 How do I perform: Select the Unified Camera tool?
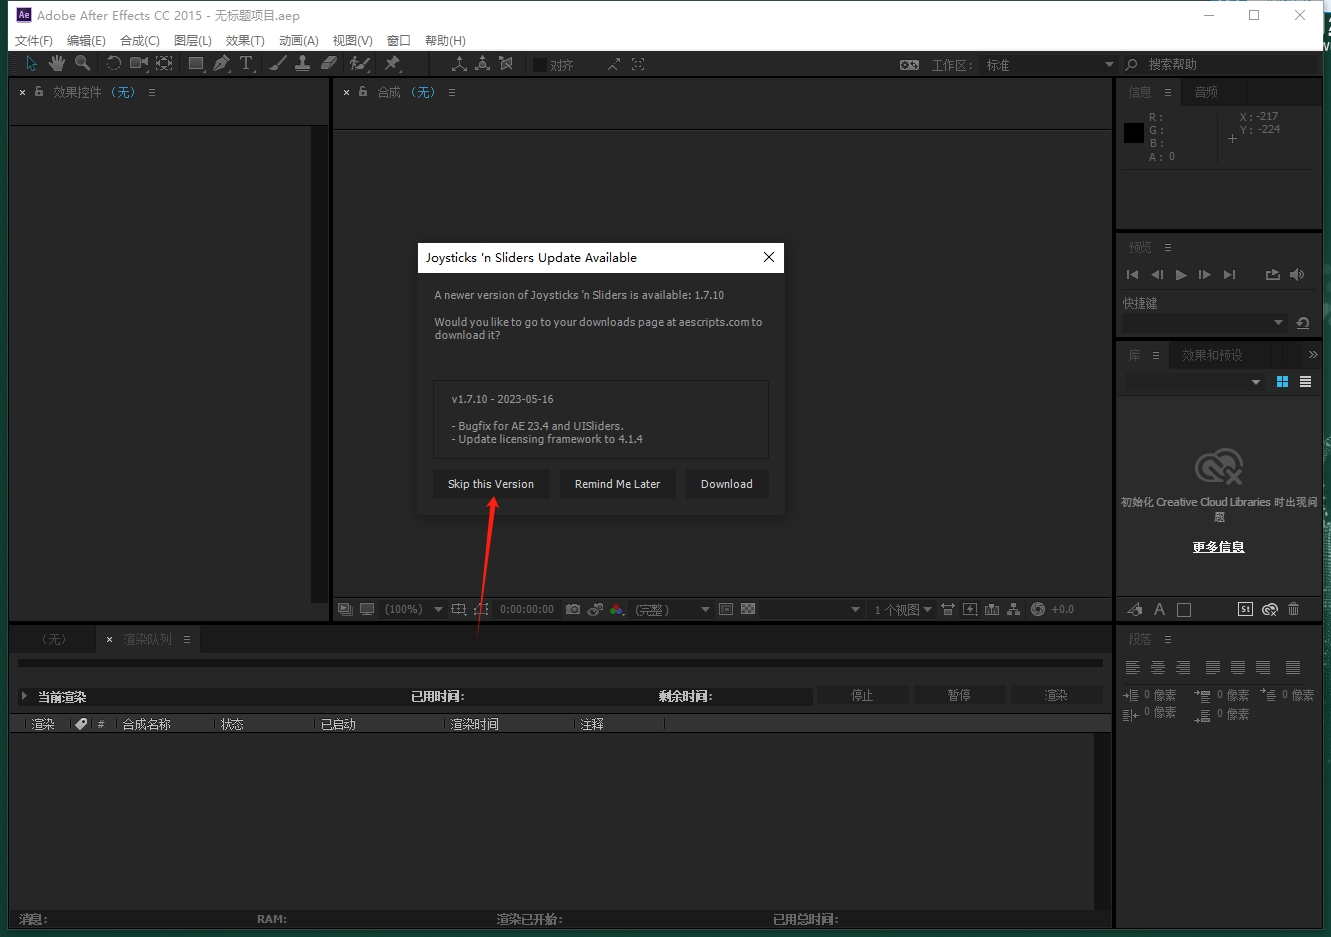click(139, 63)
